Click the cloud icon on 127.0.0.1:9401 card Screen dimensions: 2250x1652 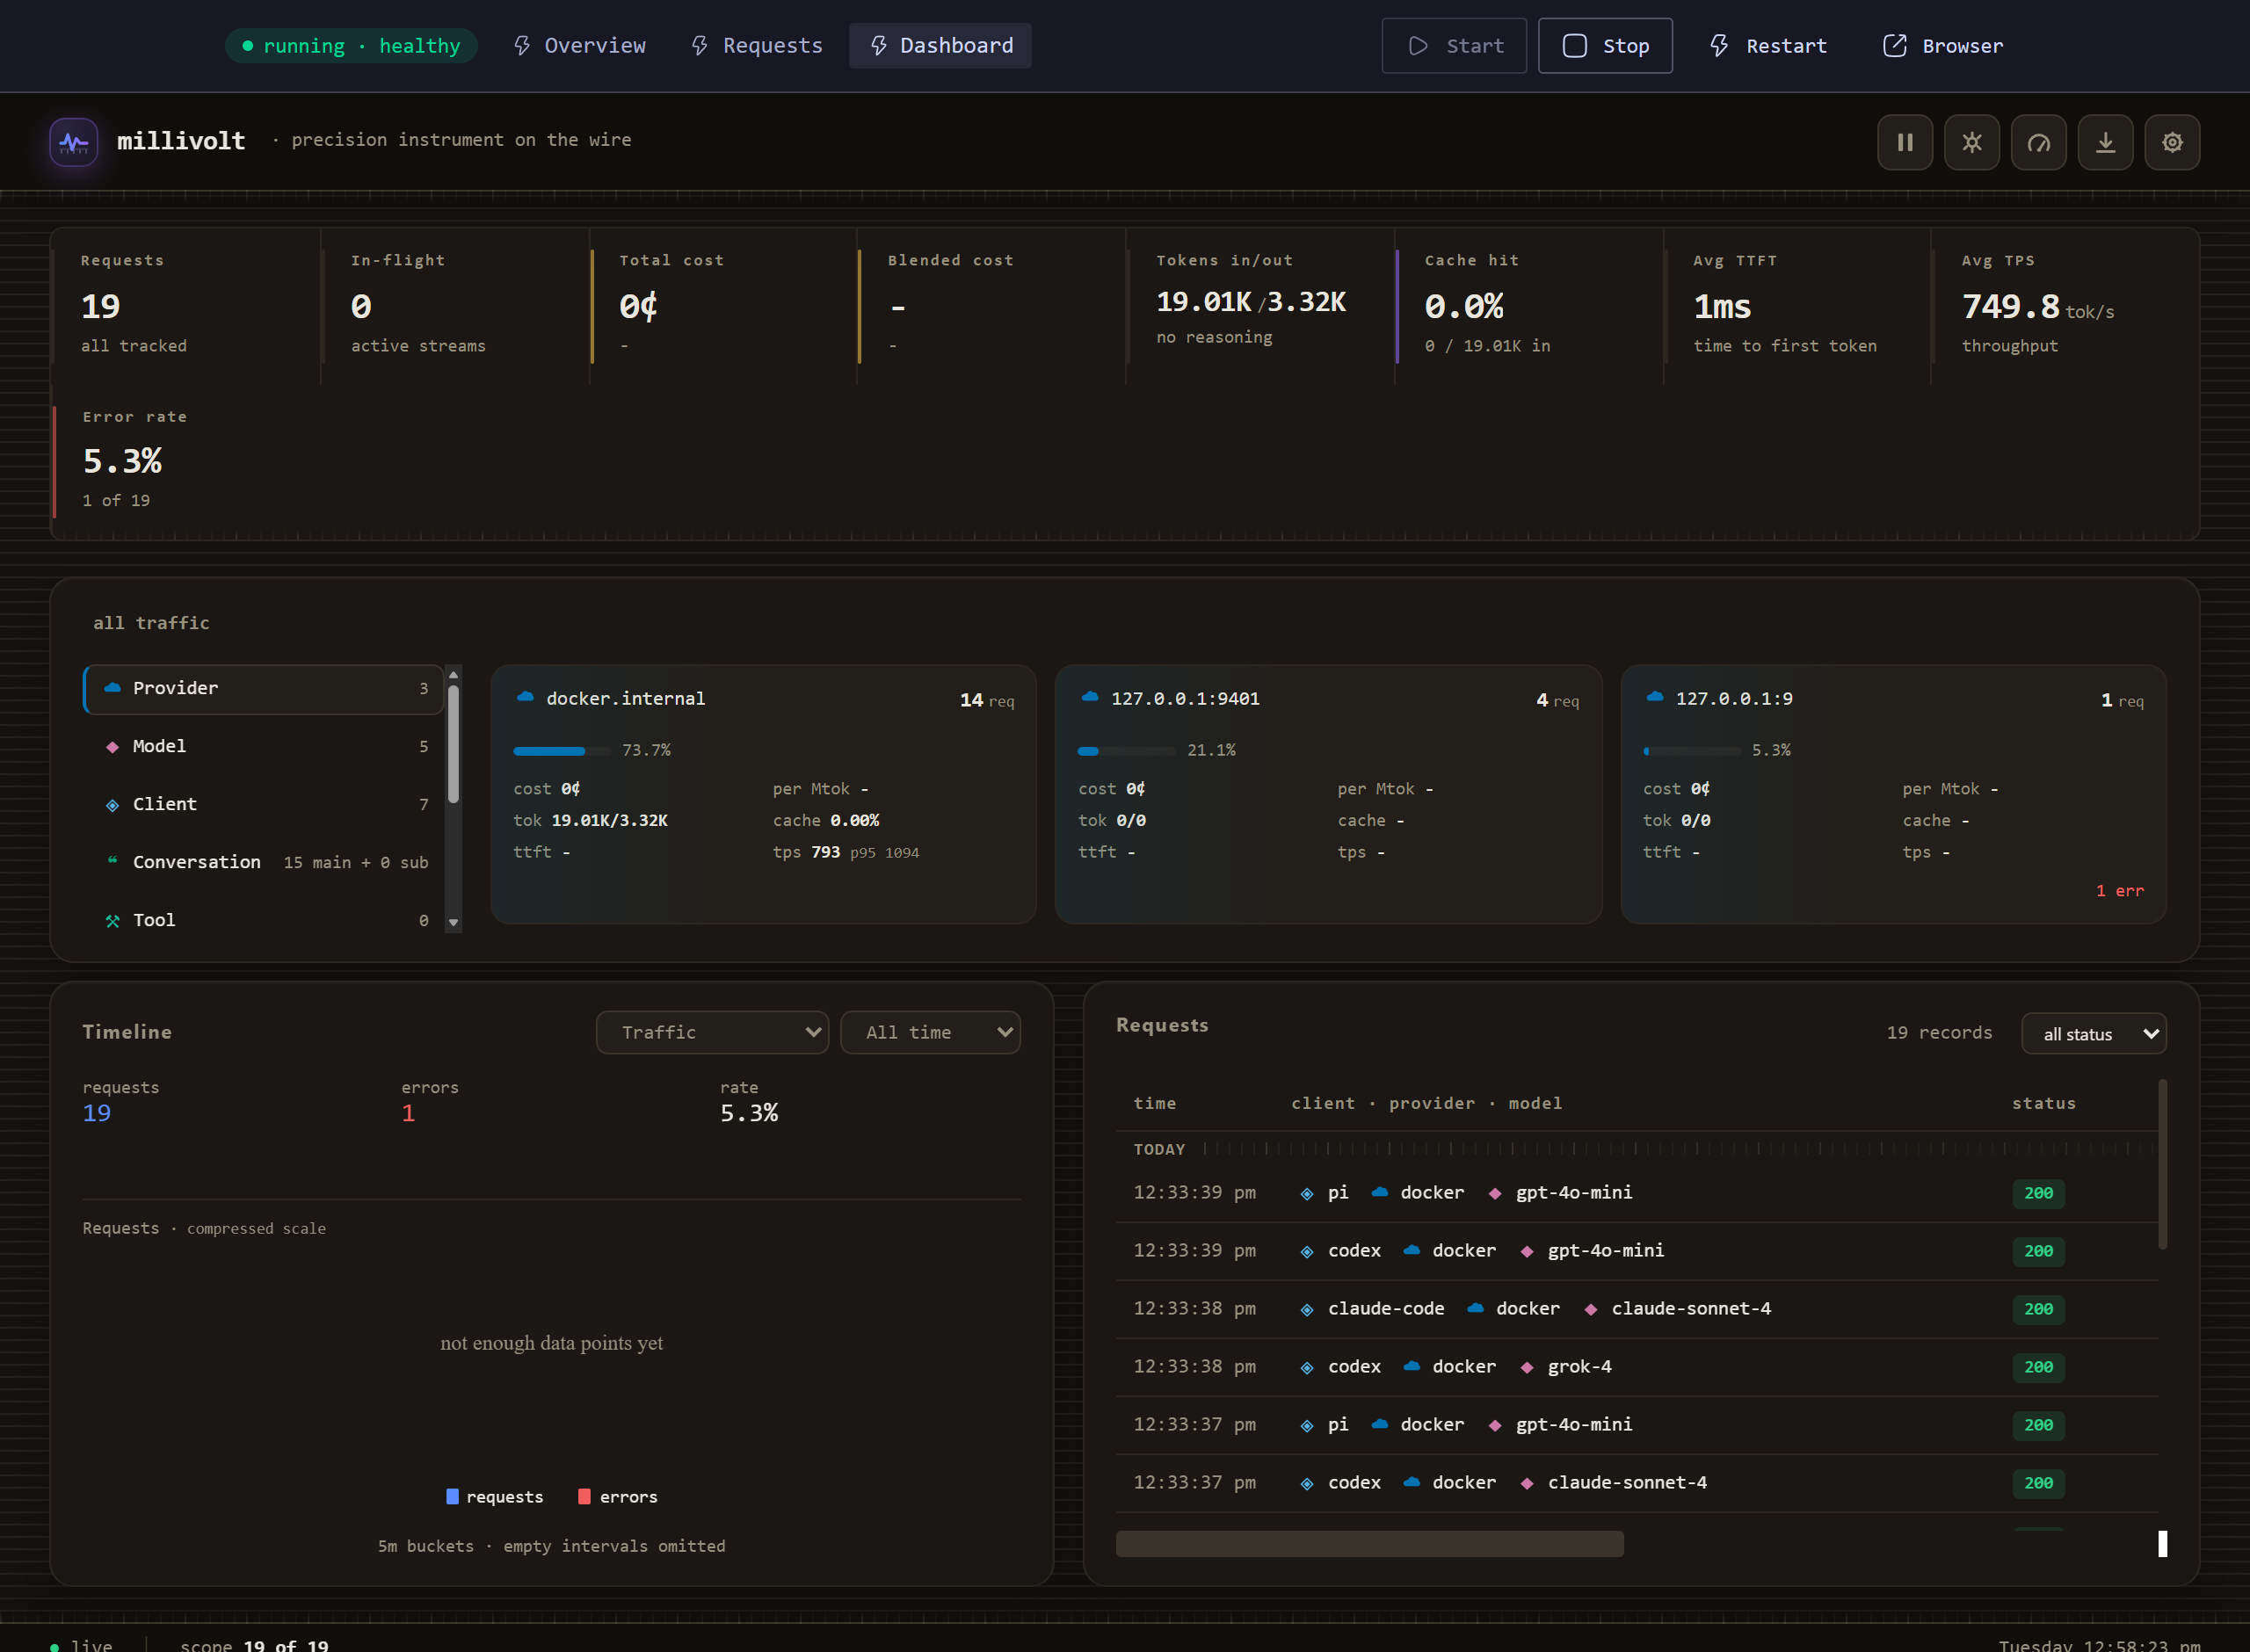click(1090, 697)
